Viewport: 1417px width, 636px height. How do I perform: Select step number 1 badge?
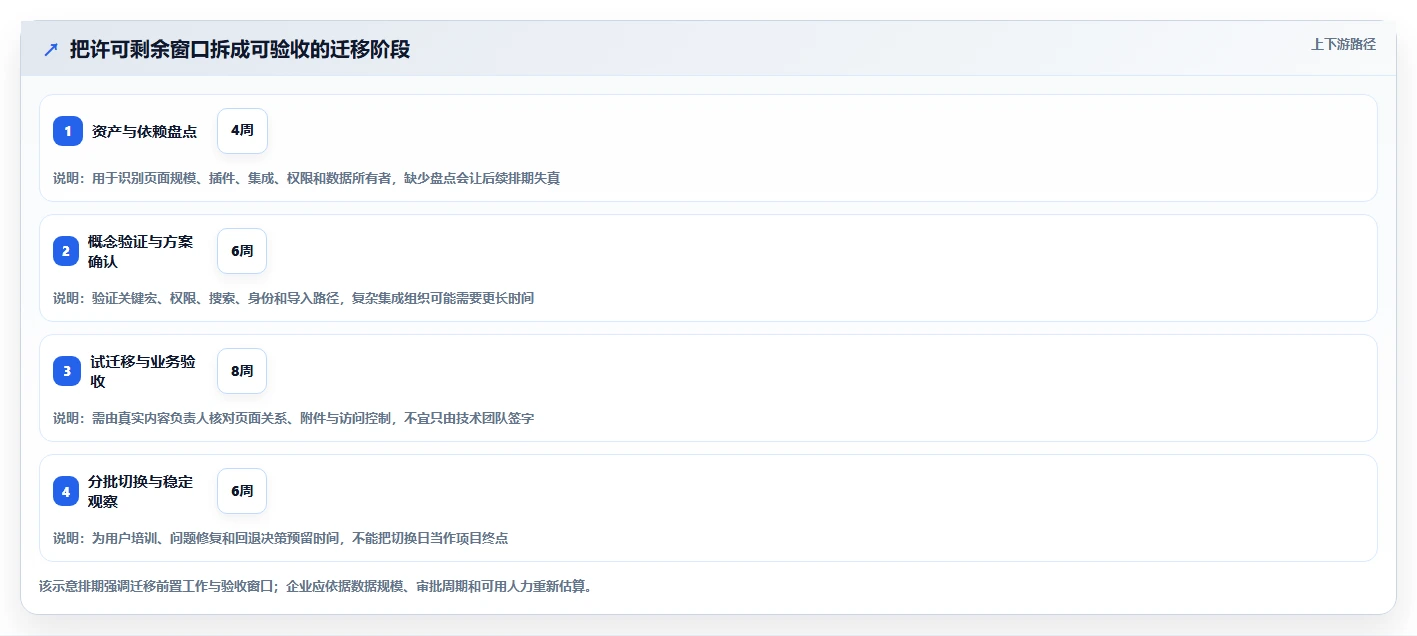[x=68, y=131]
